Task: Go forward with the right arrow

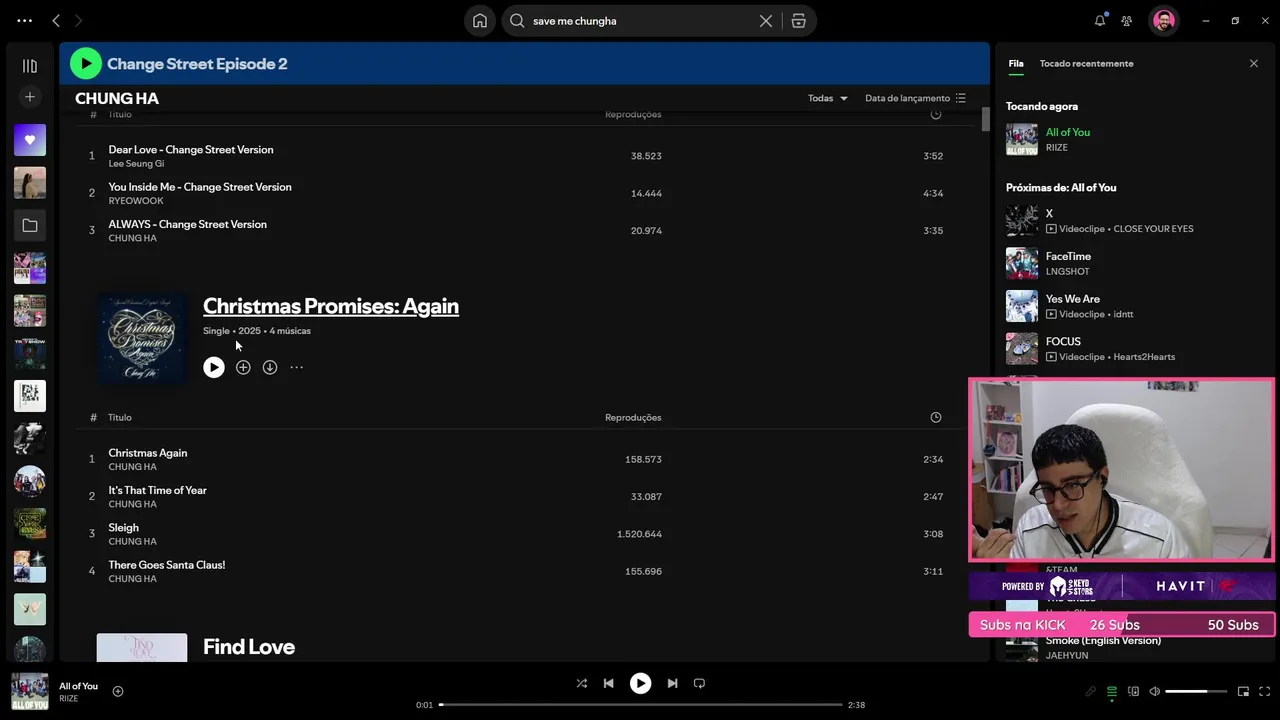Action: 78,20
